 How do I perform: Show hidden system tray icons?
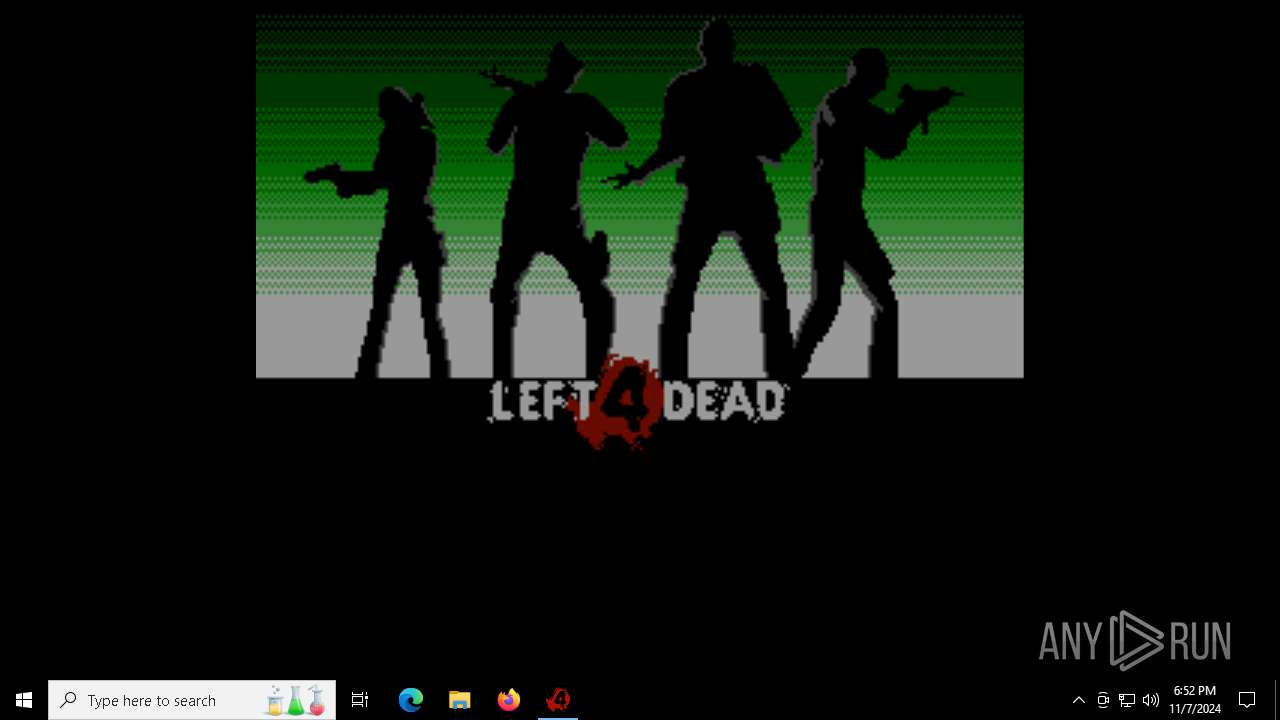tap(1079, 700)
